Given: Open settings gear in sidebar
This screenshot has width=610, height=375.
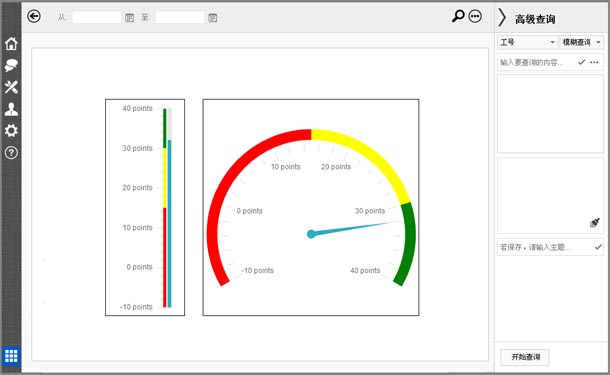Looking at the screenshot, I should click(x=11, y=131).
